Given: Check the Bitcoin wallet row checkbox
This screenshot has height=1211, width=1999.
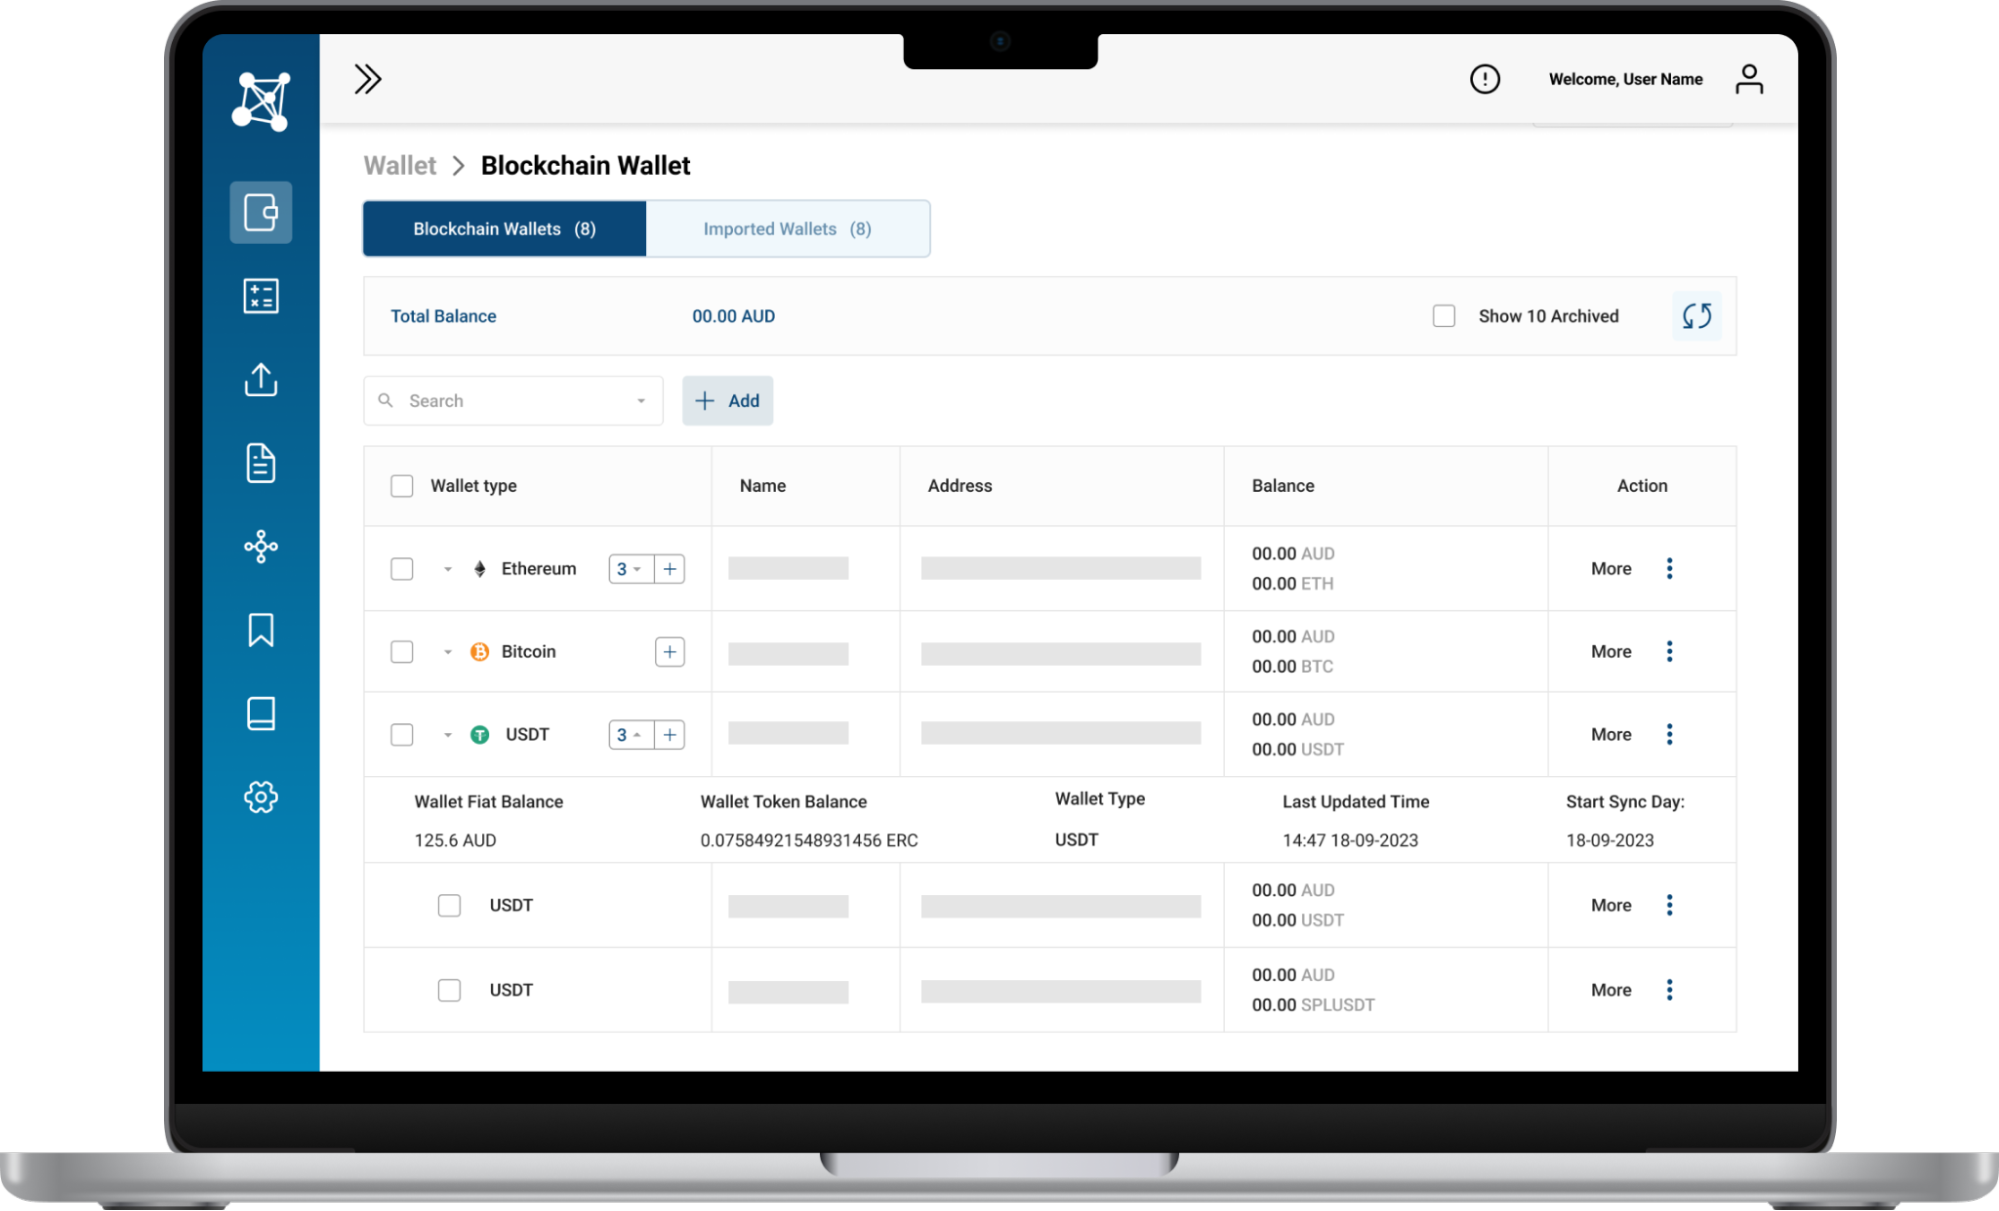Looking at the screenshot, I should [x=401, y=651].
